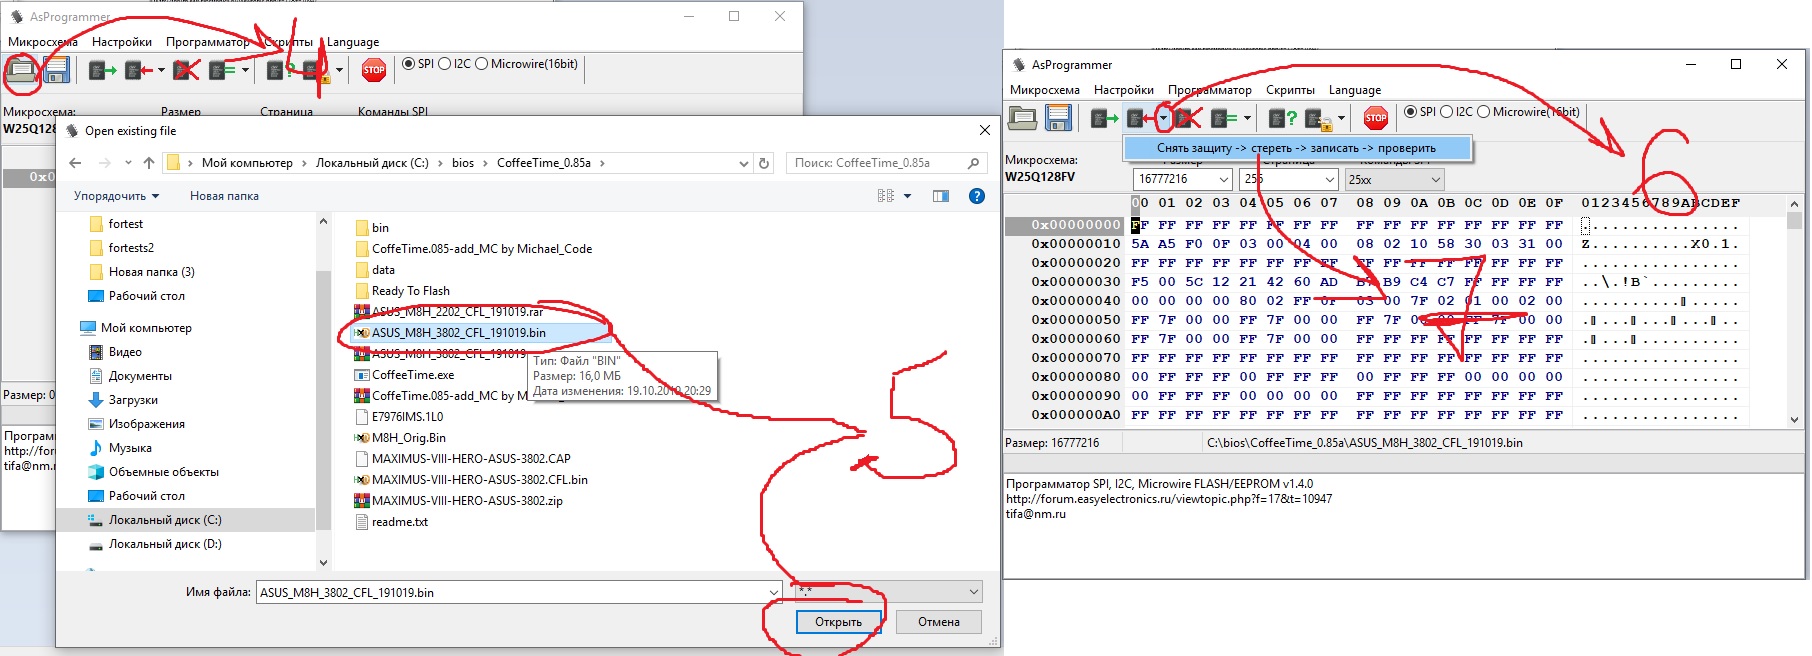Open Микросхема menu in right AsProgrammer window
The height and width of the screenshot is (656, 1812).
tap(1045, 90)
